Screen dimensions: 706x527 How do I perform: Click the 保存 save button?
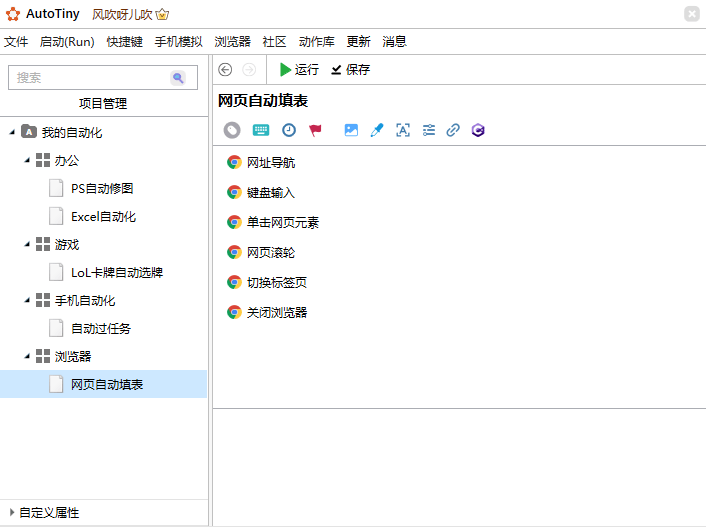pyautogui.click(x=351, y=69)
